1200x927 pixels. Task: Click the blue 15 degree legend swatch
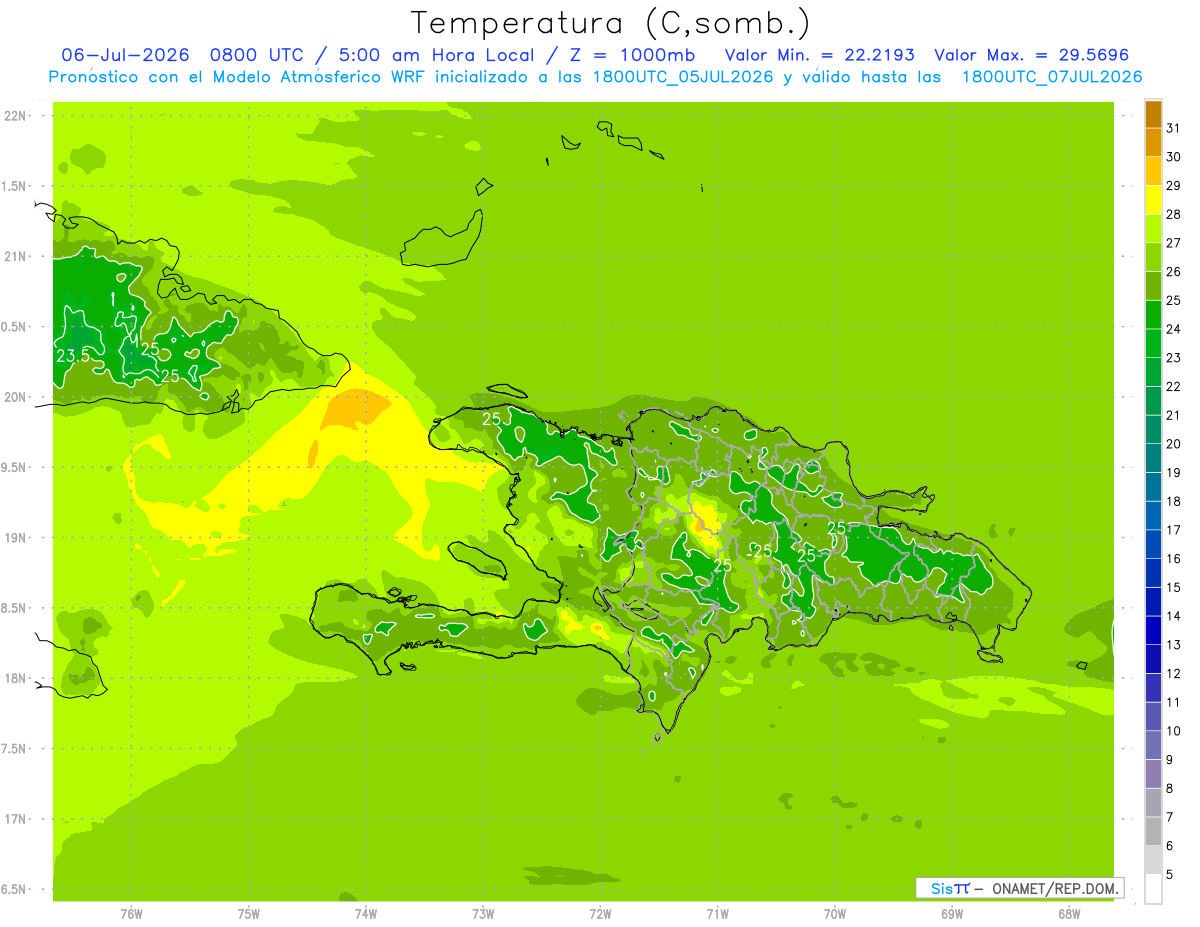click(1153, 573)
